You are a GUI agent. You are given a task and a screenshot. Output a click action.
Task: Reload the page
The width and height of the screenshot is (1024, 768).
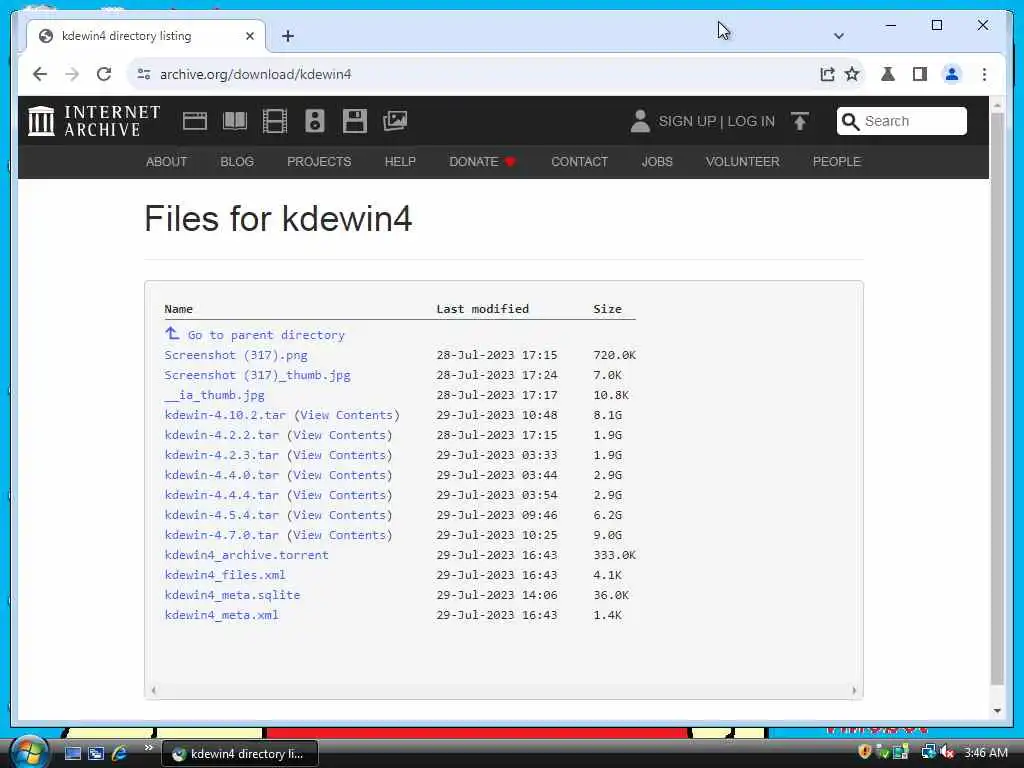104,74
